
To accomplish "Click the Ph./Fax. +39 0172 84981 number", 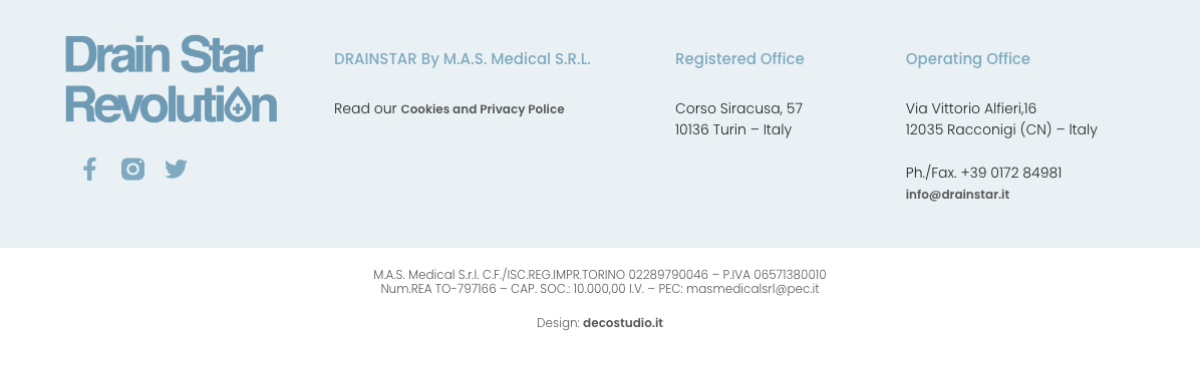I will point(984,173).
